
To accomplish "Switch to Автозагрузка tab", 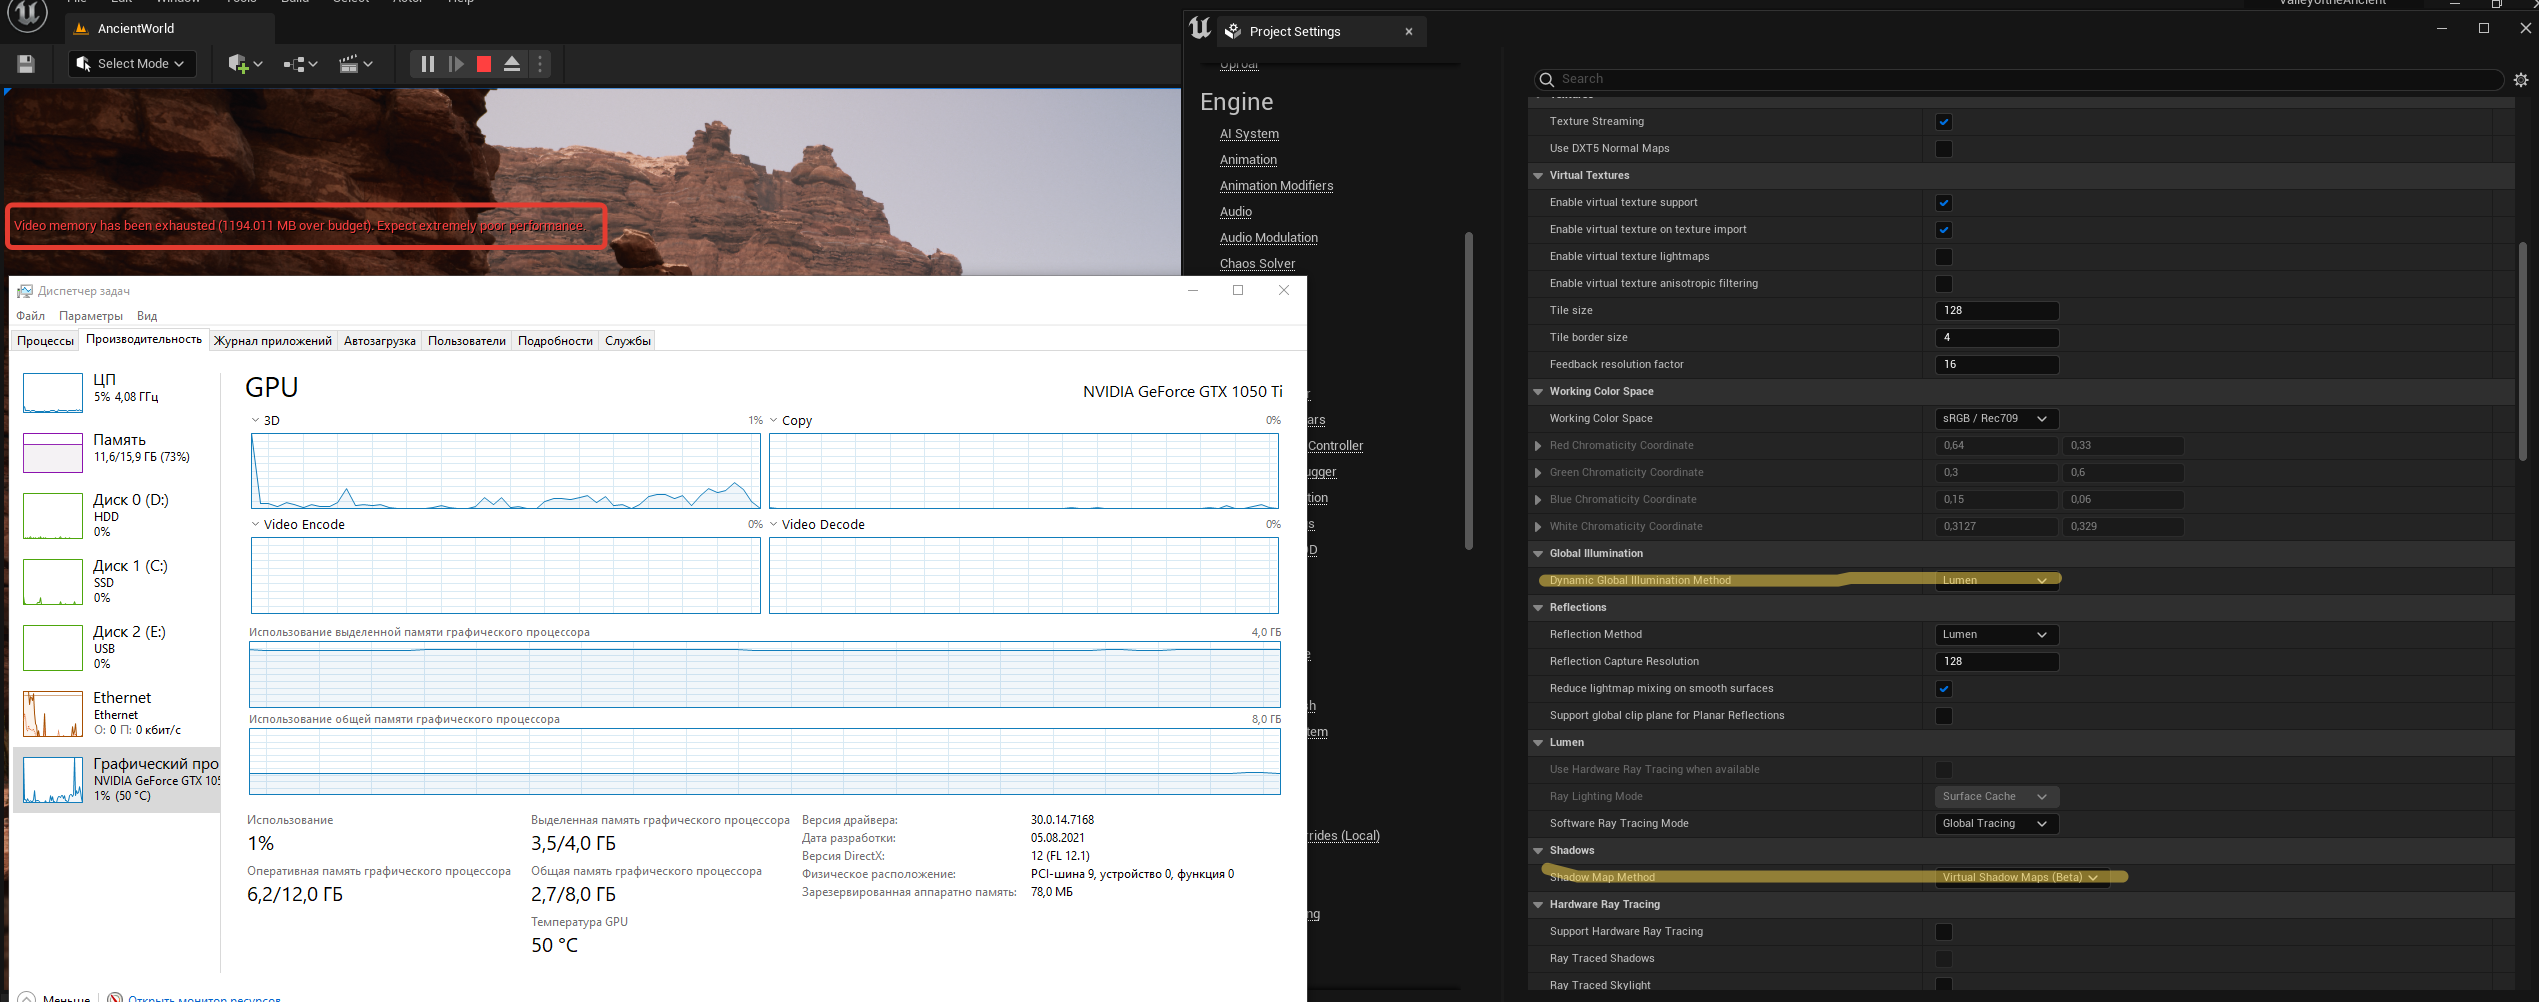I will pyautogui.click(x=379, y=341).
